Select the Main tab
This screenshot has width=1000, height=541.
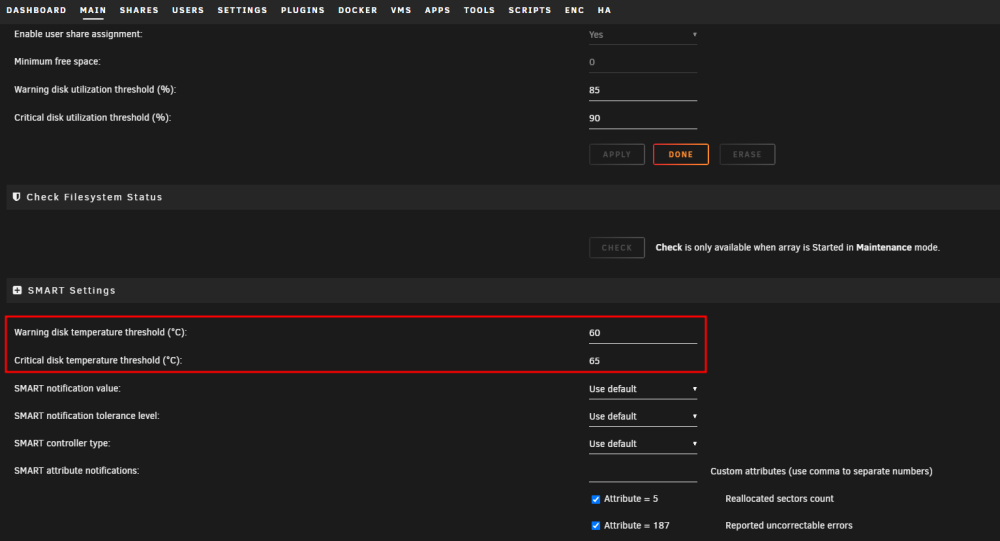click(x=93, y=10)
